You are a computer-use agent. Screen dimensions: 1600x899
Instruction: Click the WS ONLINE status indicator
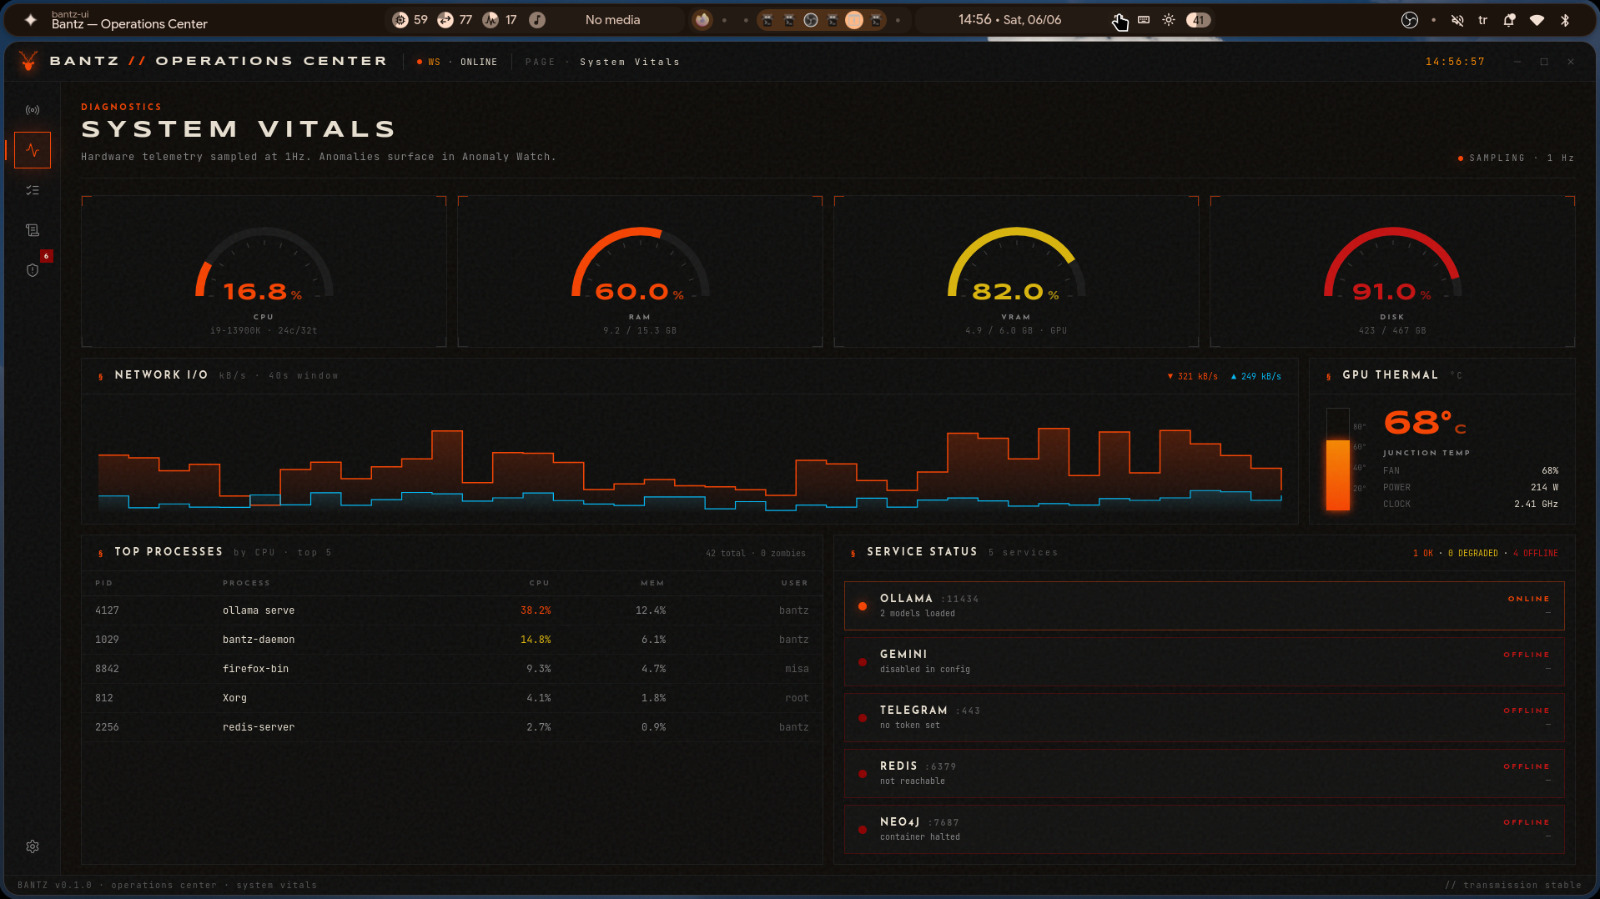457,62
